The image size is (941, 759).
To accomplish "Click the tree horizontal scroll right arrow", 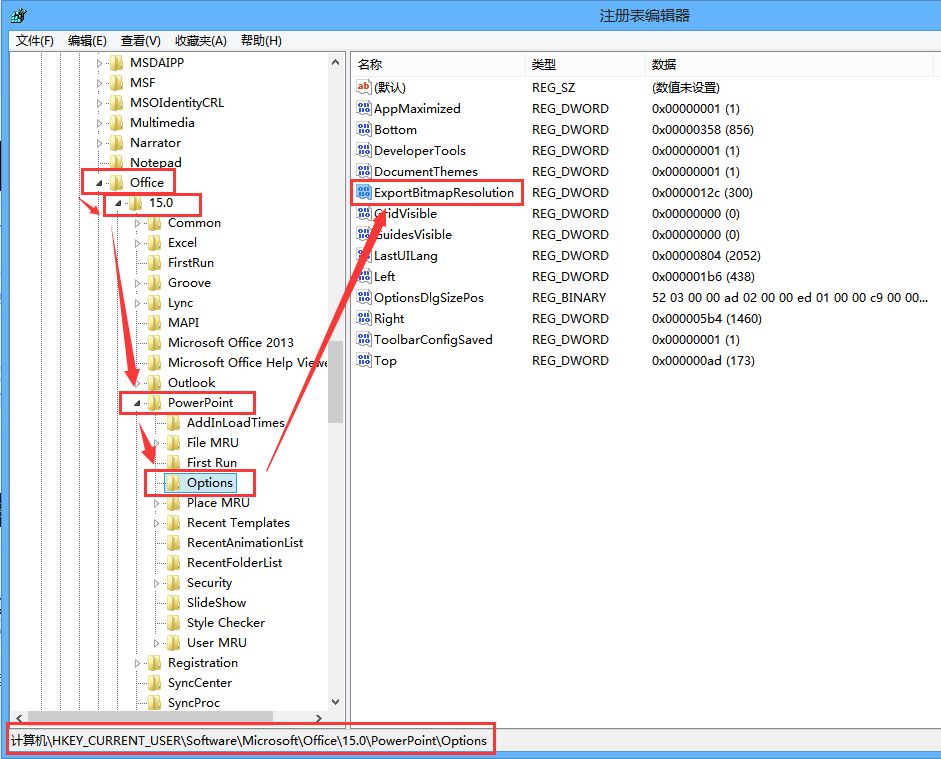I will click(x=319, y=718).
